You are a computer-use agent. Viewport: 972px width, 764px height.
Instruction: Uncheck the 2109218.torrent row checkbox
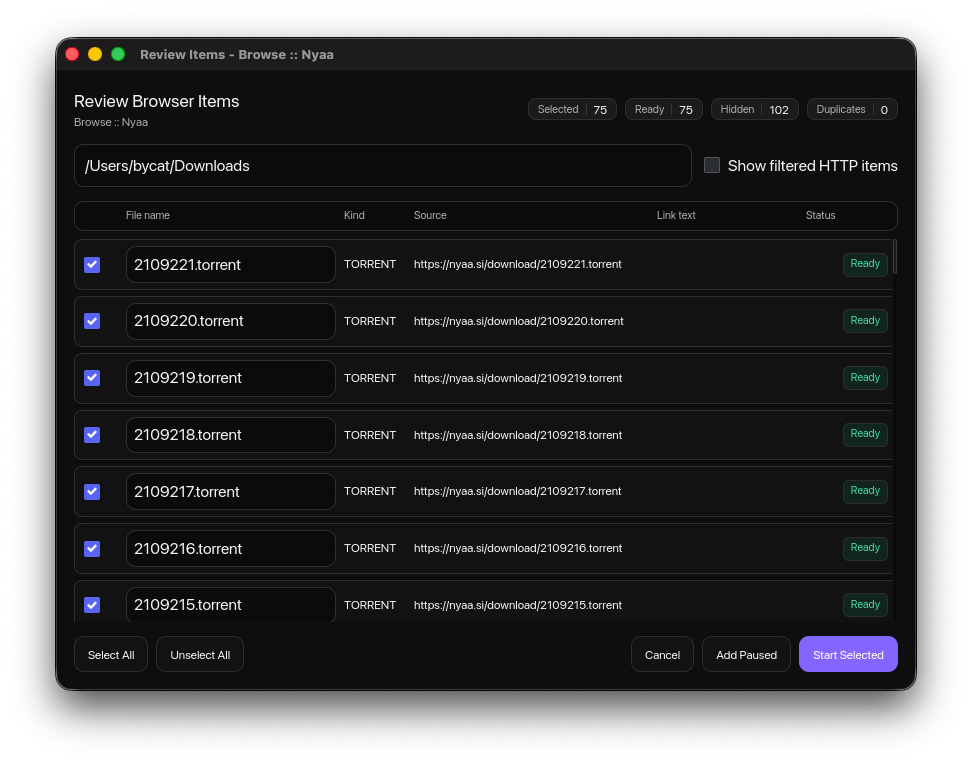[92, 435]
